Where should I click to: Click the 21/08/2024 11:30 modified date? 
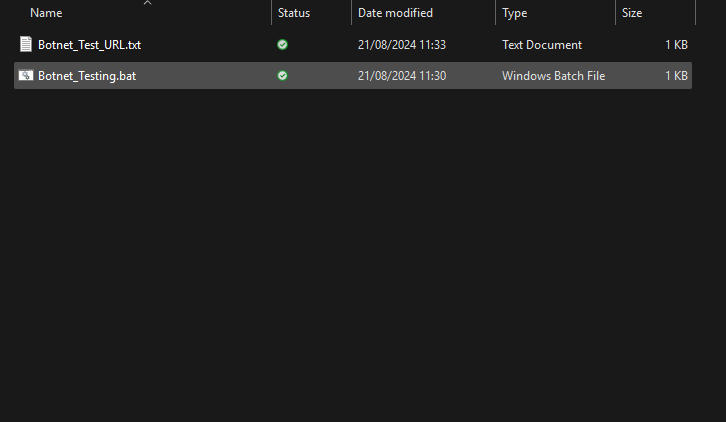pyautogui.click(x=402, y=76)
